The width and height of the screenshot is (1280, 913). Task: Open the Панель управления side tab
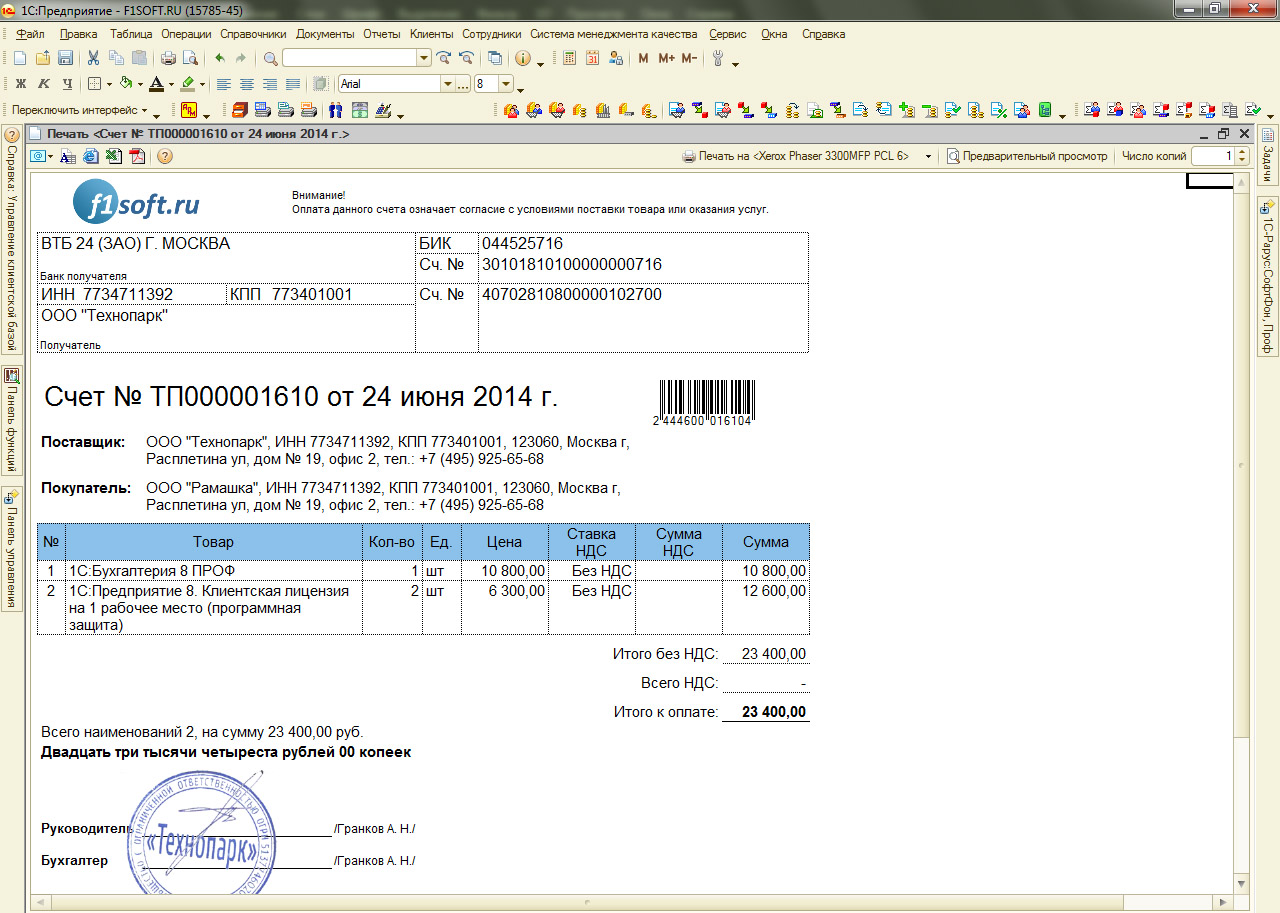click(11, 548)
